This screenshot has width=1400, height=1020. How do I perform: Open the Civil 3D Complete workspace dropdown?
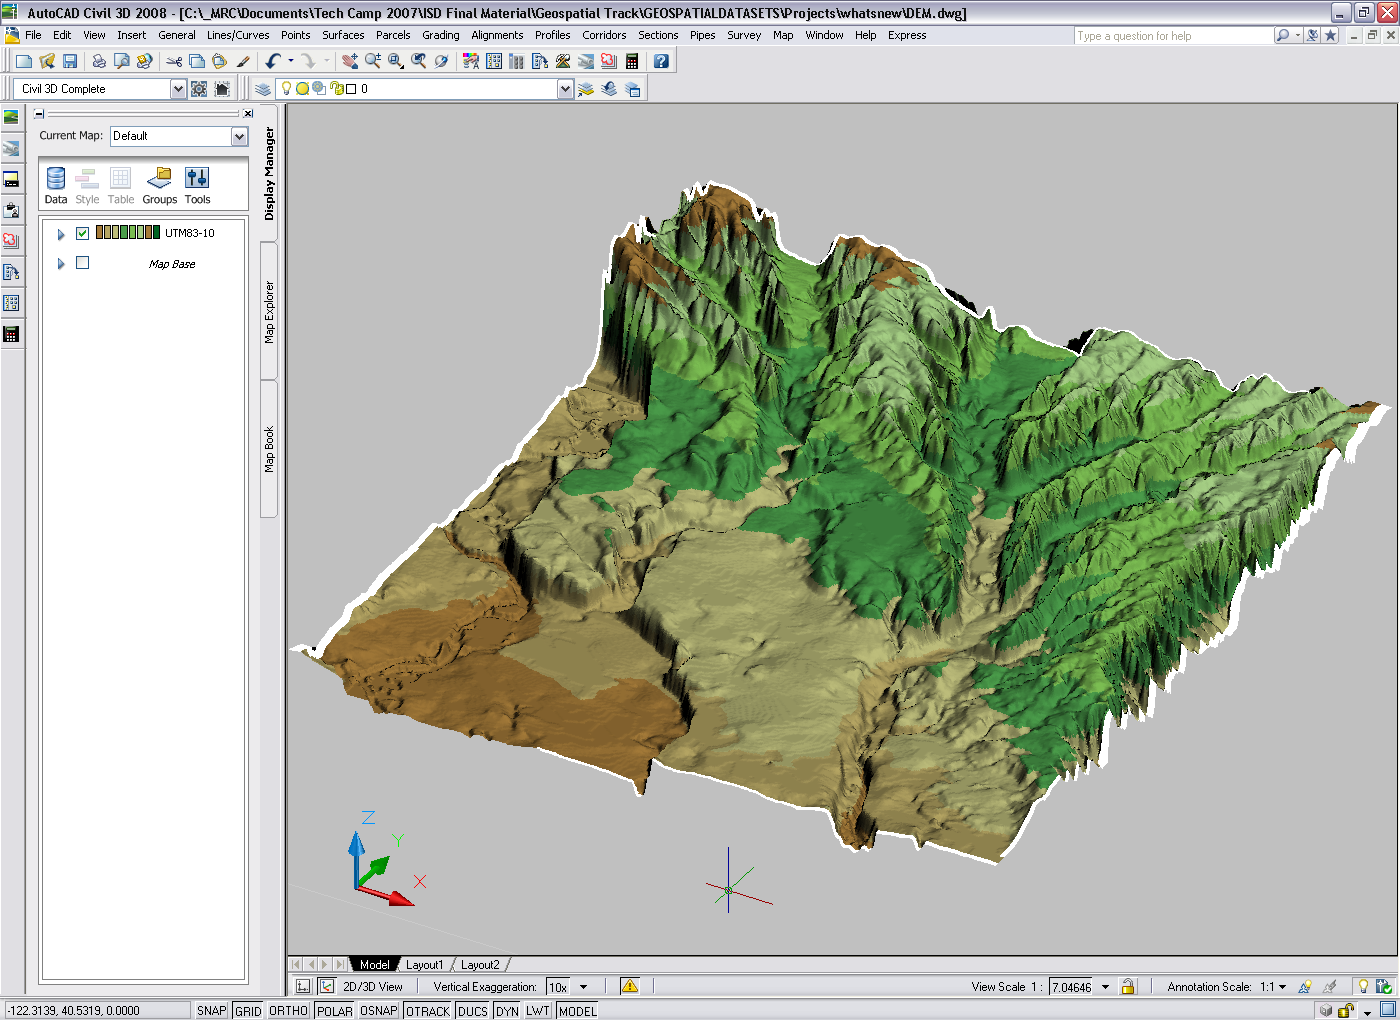point(178,89)
